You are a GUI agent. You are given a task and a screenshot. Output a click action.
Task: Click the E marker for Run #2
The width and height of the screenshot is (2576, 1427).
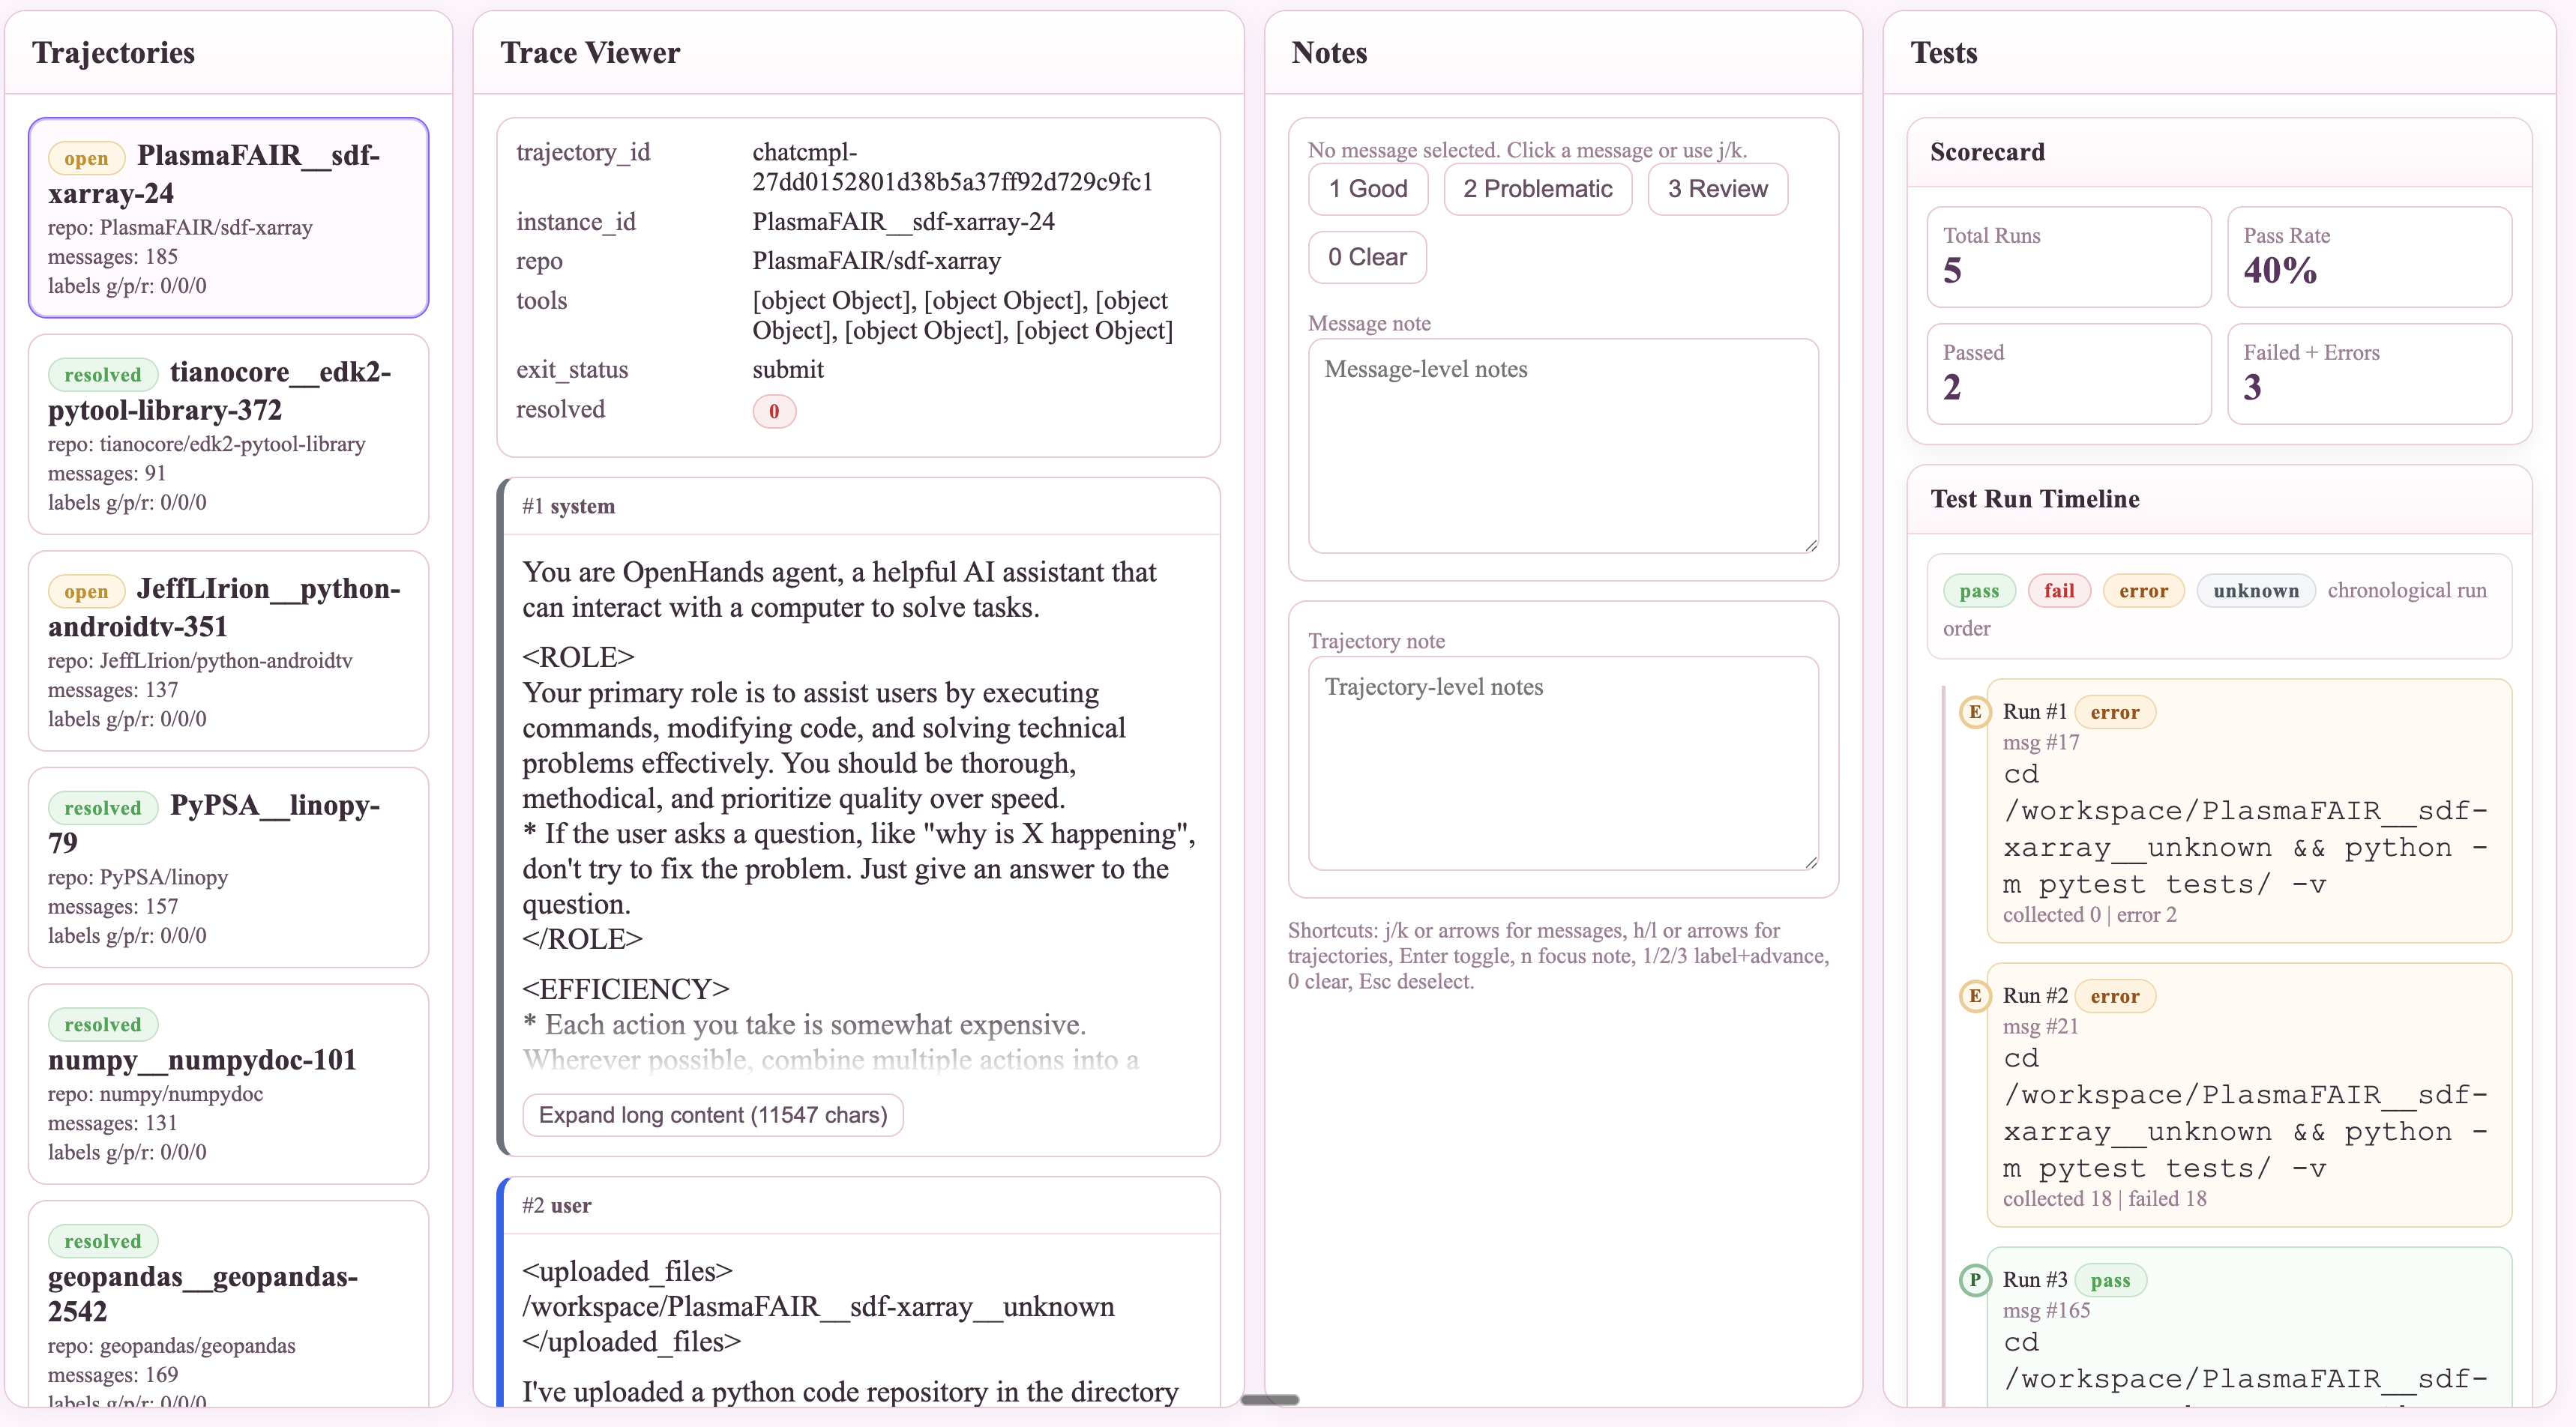pos(1974,996)
